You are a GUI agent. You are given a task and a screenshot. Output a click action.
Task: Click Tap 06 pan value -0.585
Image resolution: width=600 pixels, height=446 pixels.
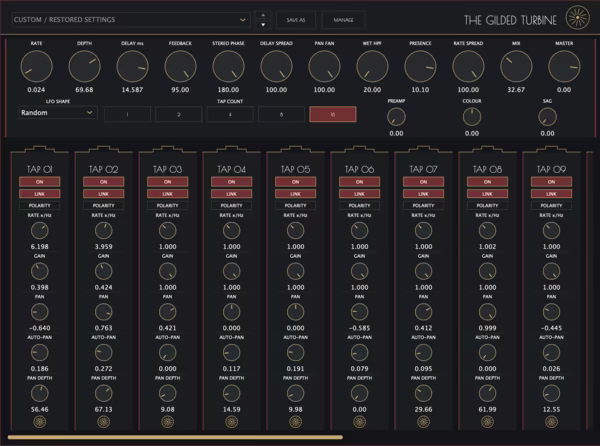(359, 328)
